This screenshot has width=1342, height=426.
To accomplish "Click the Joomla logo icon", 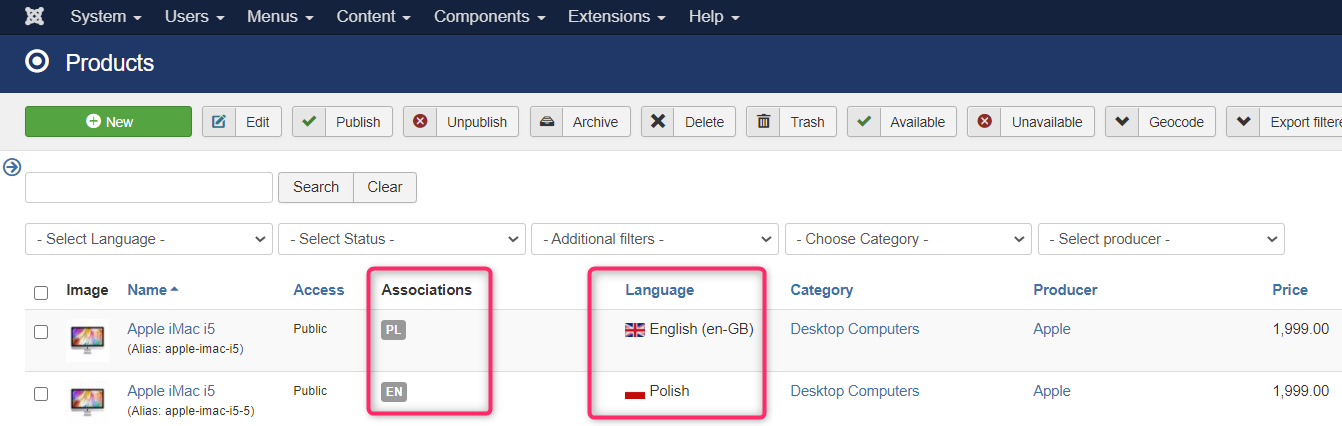I will (34, 17).
